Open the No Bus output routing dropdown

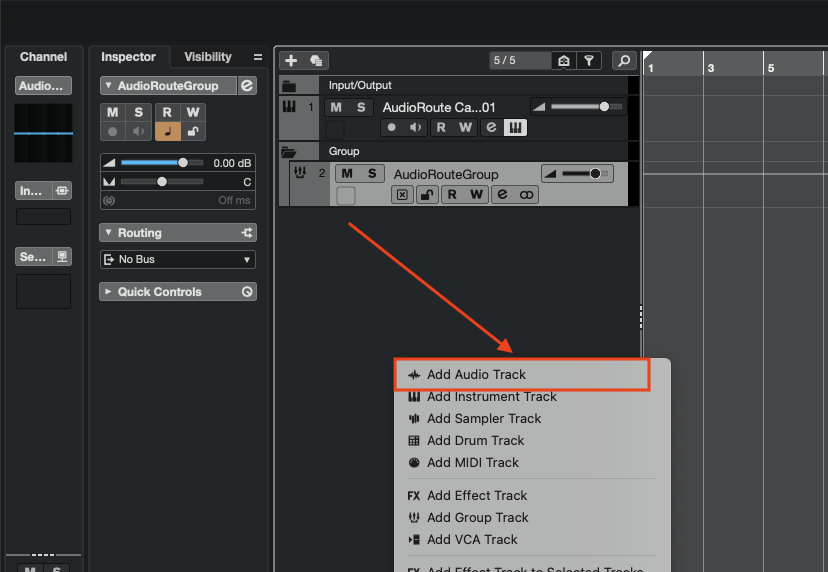pos(178,259)
